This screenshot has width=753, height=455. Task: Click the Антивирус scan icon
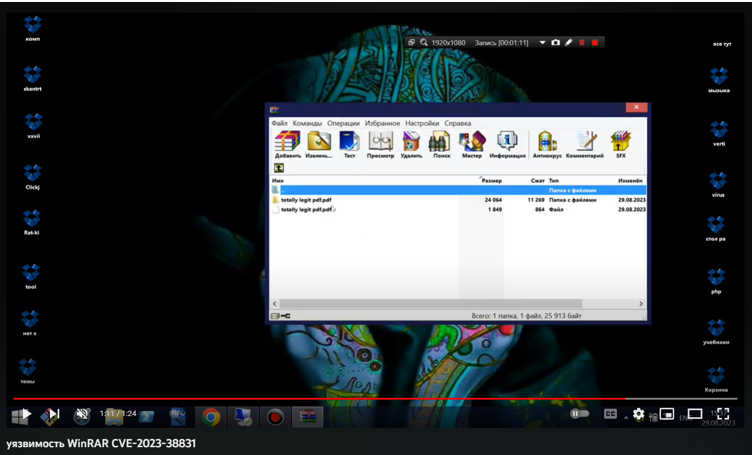point(547,144)
